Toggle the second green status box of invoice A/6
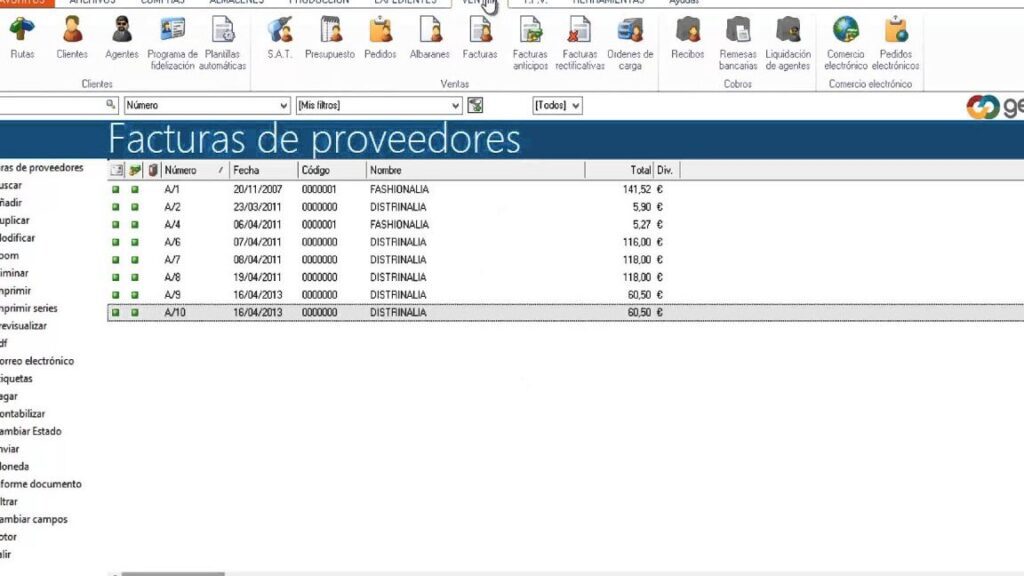 pyautogui.click(x=135, y=242)
